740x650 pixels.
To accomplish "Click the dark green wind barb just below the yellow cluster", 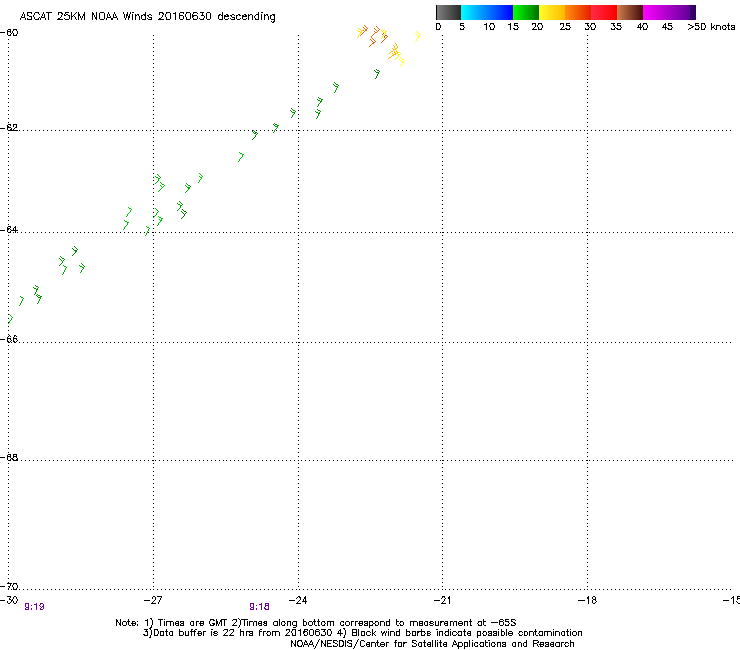I will [x=377, y=74].
